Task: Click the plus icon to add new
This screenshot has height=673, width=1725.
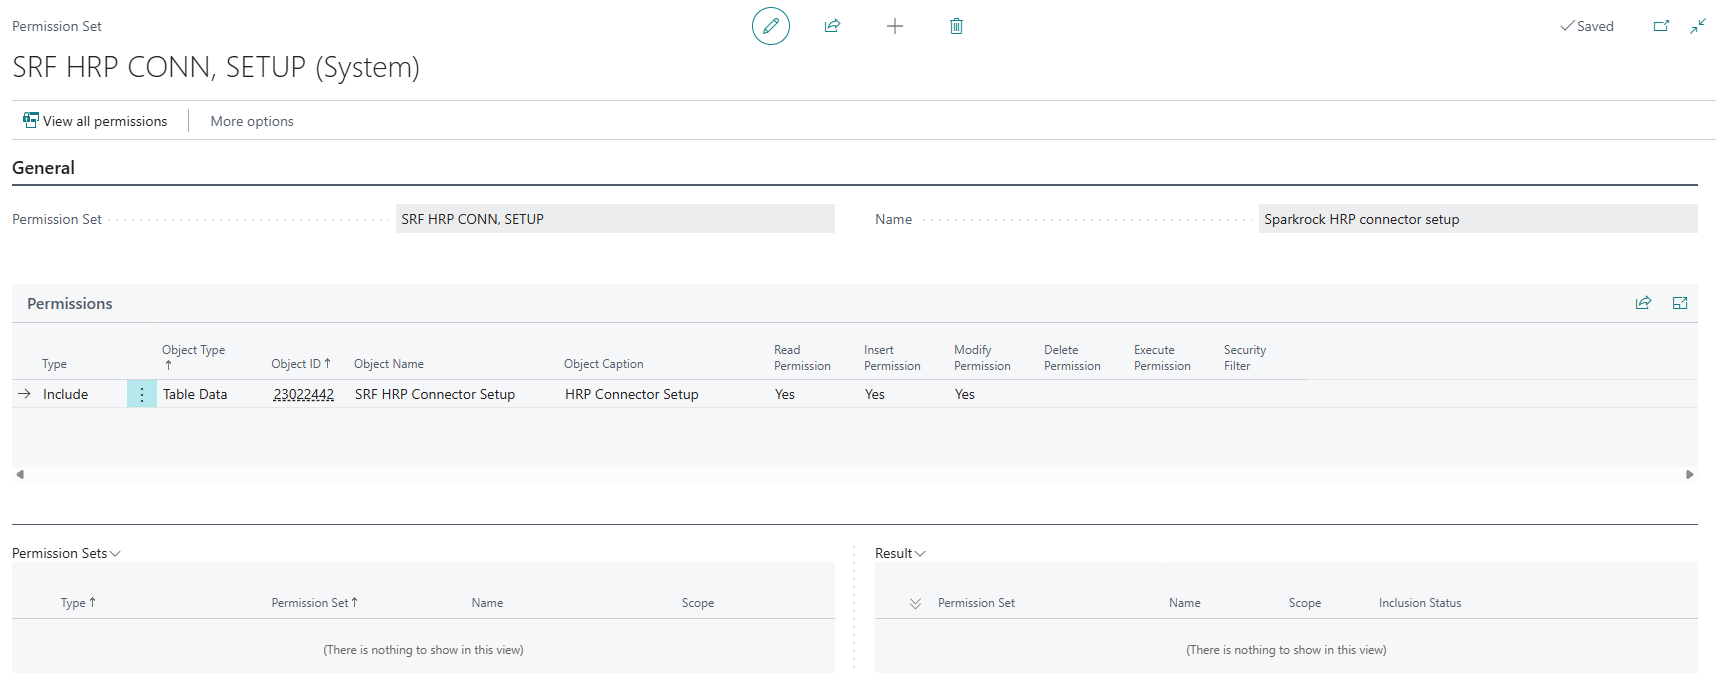Action: point(895,26)
